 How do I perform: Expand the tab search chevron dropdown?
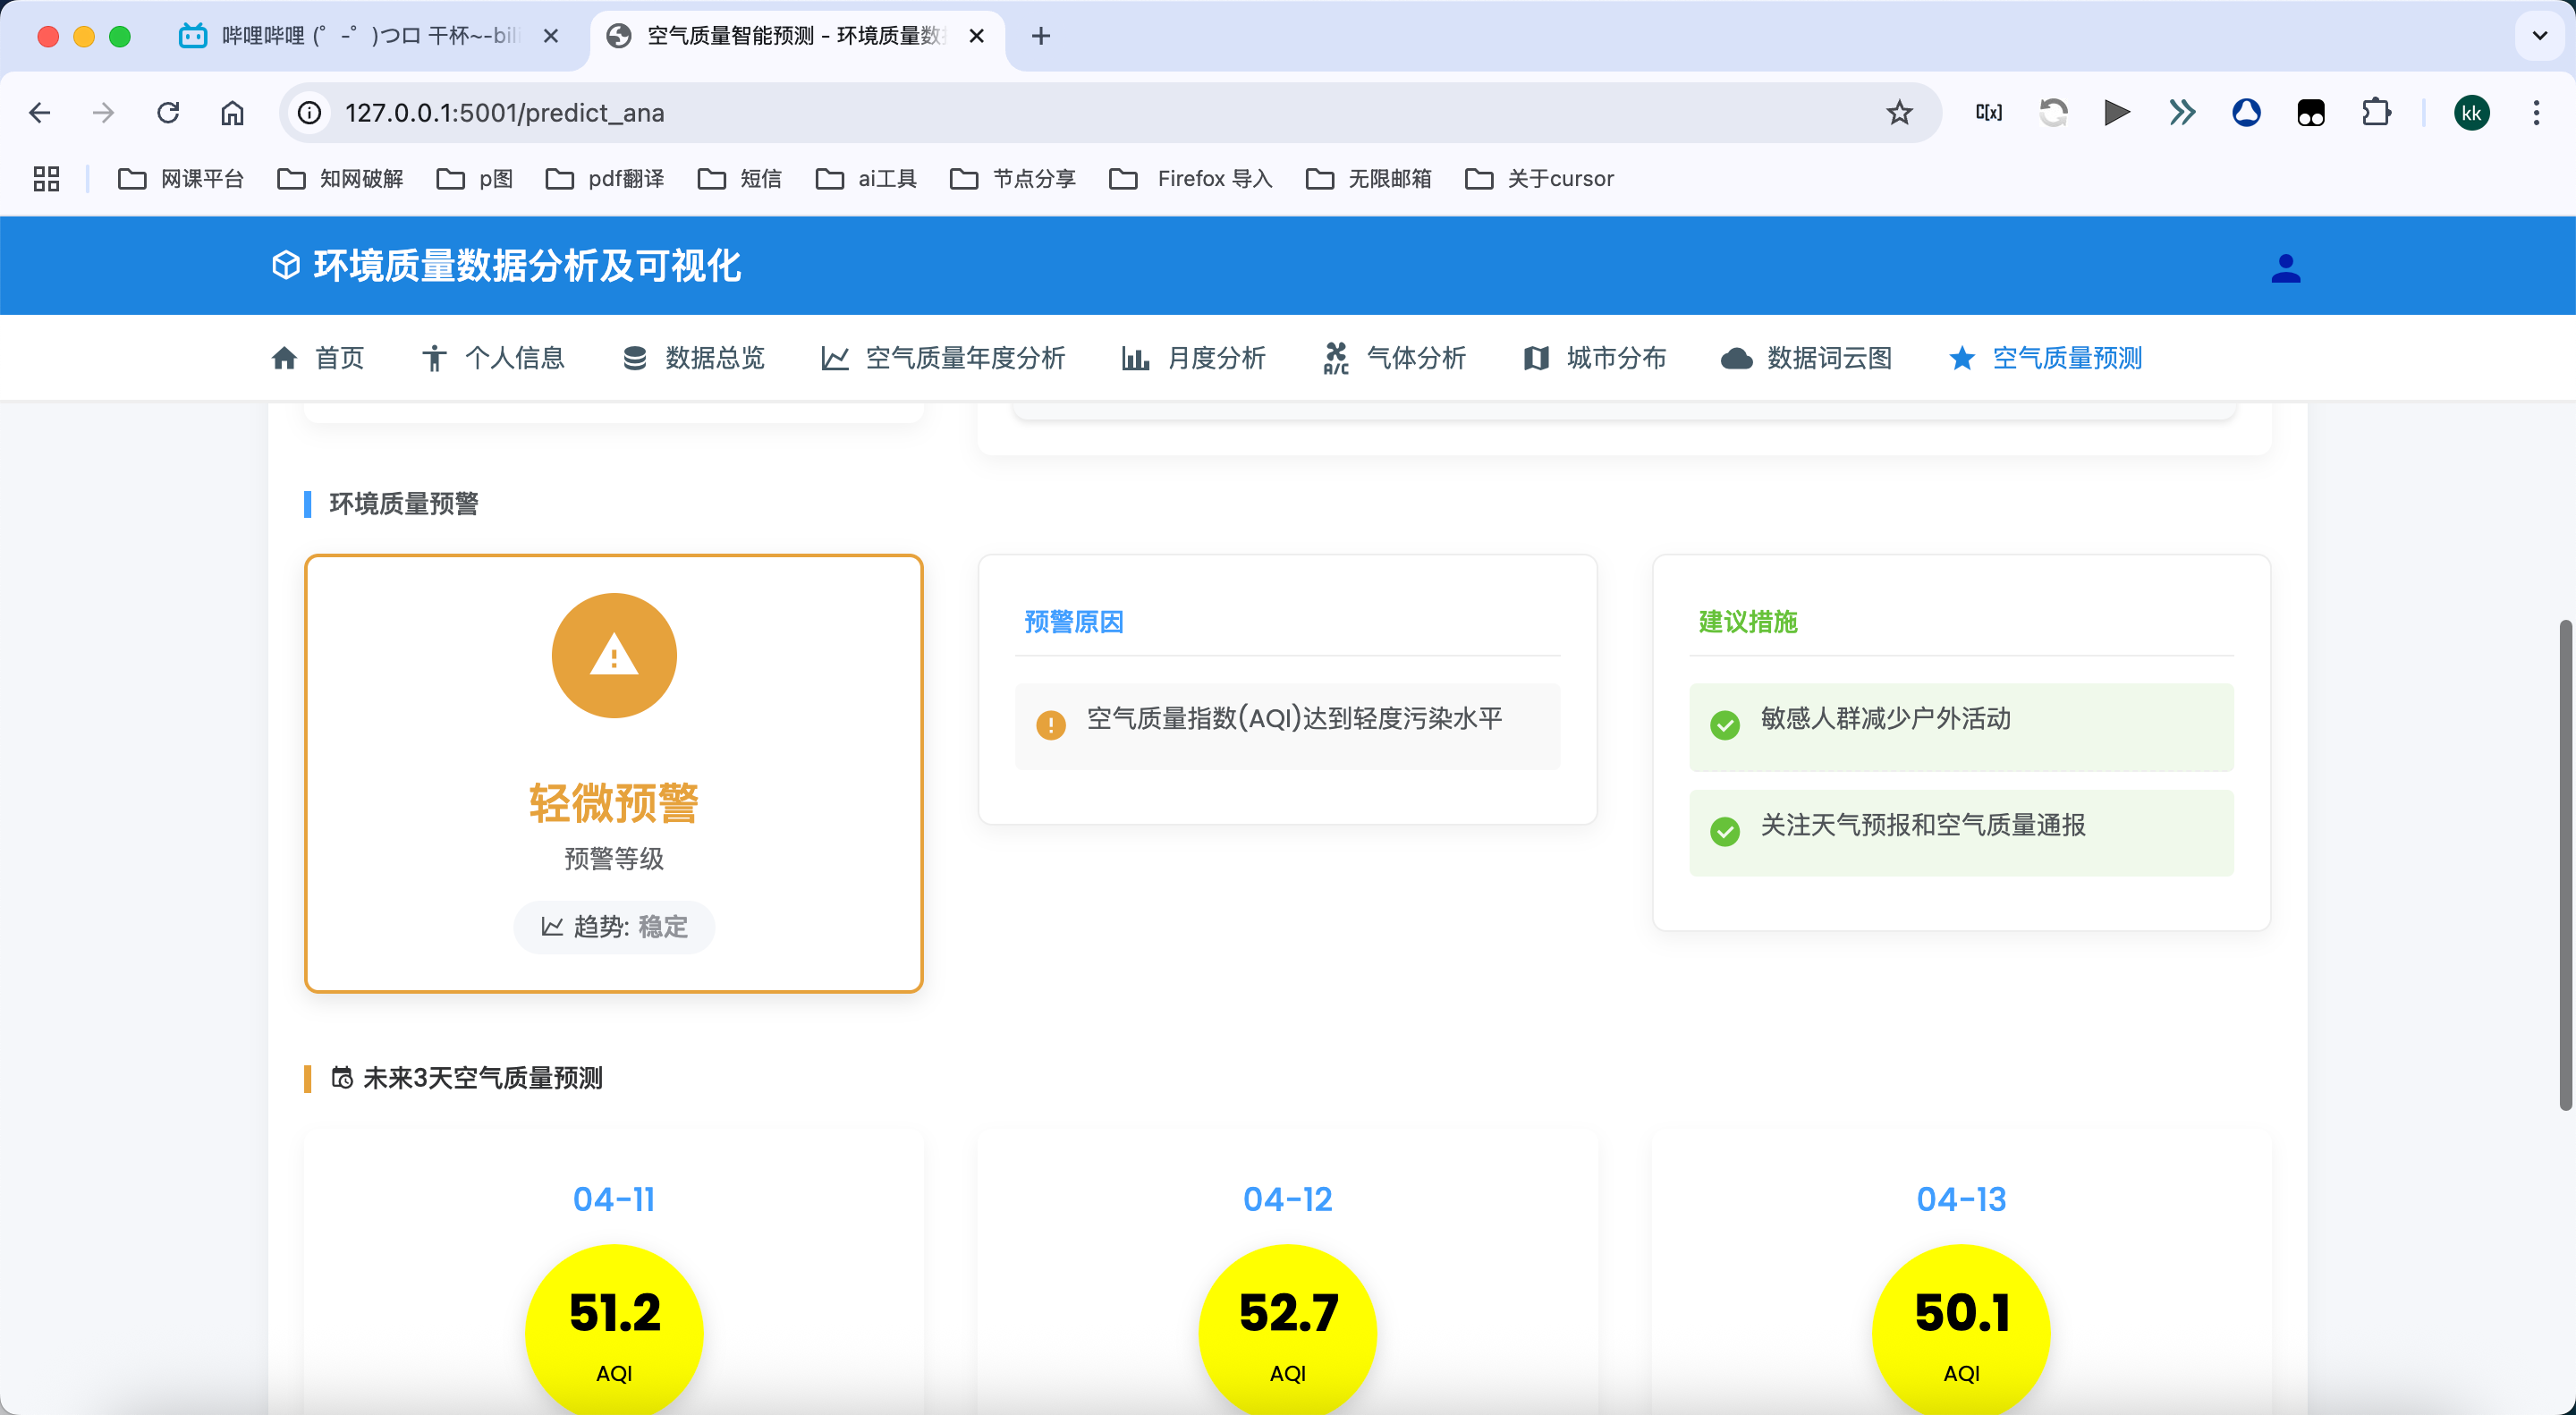click(x=2539, y=36)
